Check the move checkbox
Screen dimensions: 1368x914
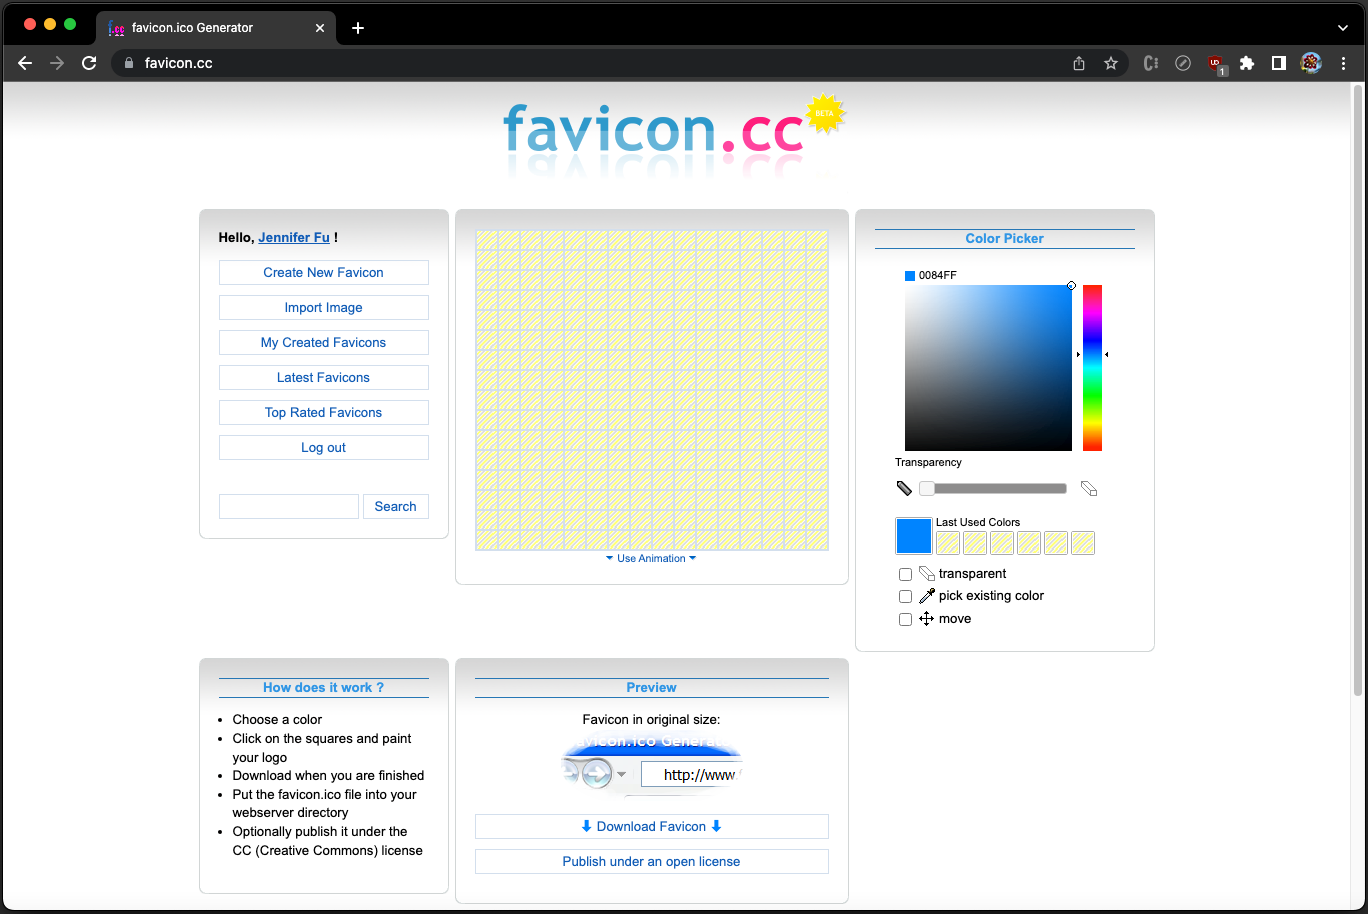click(905, 618)
